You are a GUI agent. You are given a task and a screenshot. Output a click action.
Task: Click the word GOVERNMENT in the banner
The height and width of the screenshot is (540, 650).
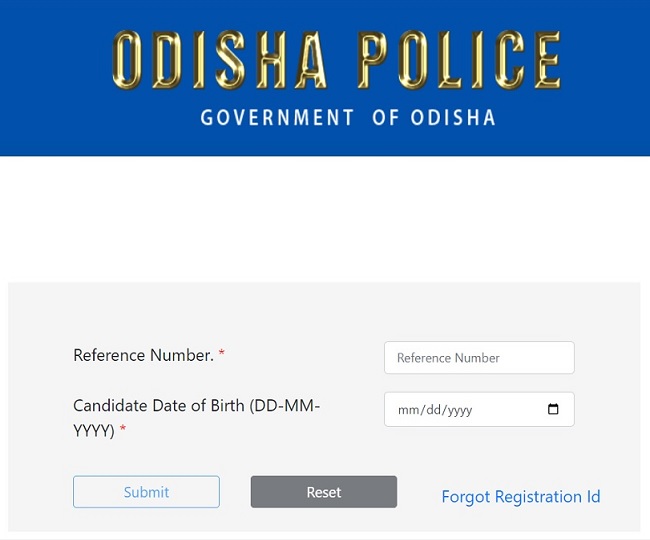[x=277, y=118]
